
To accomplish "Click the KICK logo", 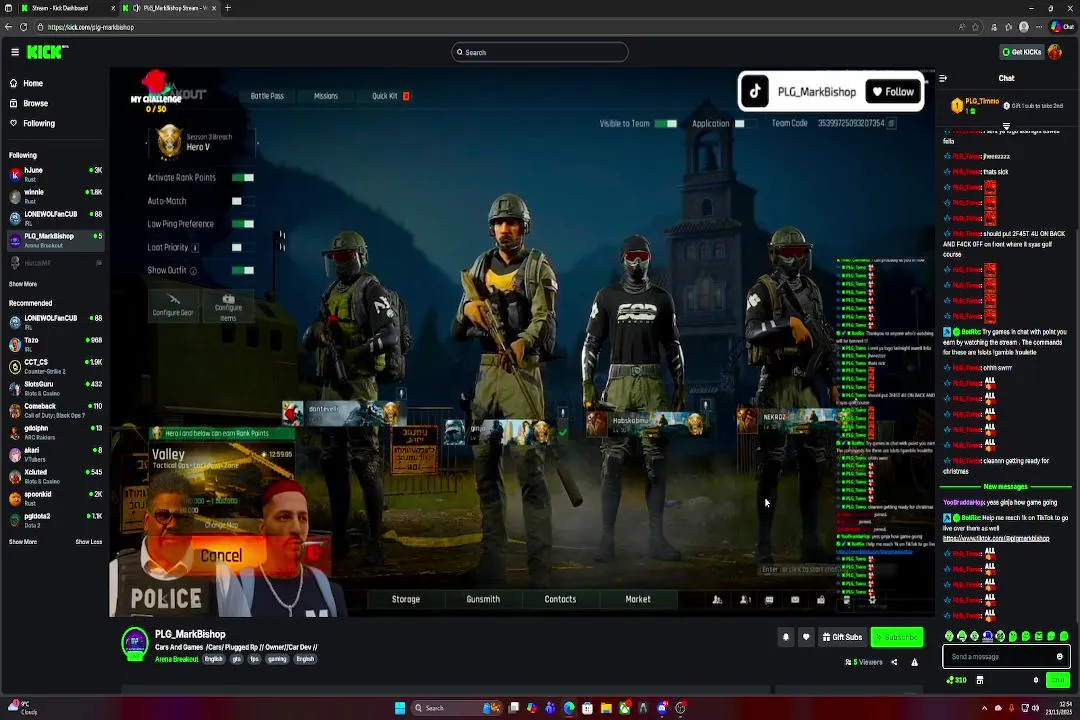I will pyautogui.click(x=47, y=52).
